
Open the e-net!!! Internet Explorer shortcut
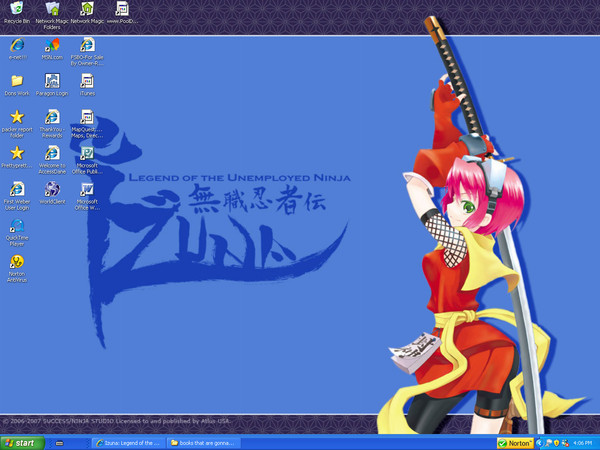(x=17, y=49)
